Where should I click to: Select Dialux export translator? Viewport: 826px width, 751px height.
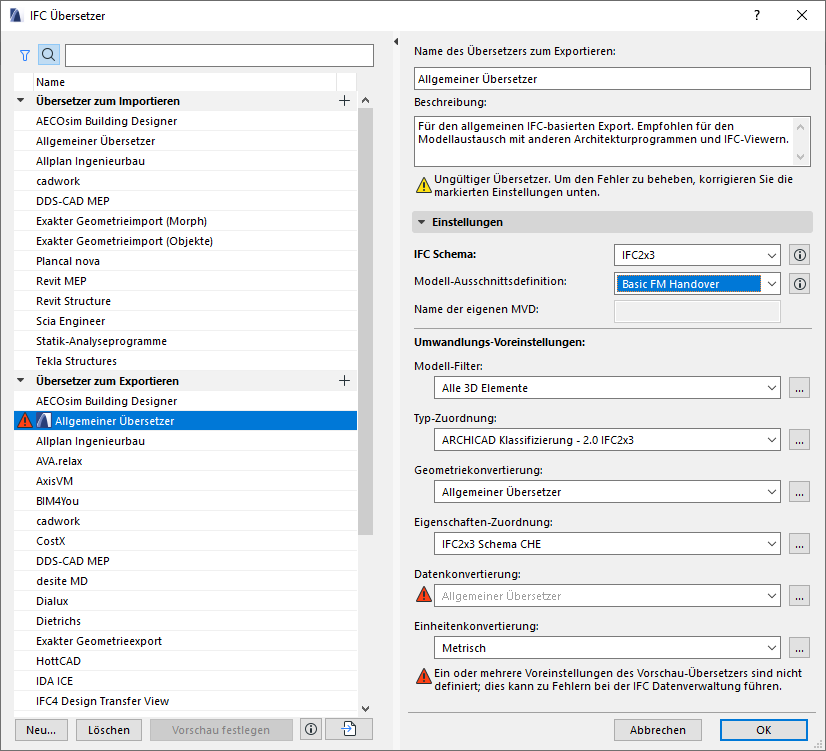pos(185,601)
